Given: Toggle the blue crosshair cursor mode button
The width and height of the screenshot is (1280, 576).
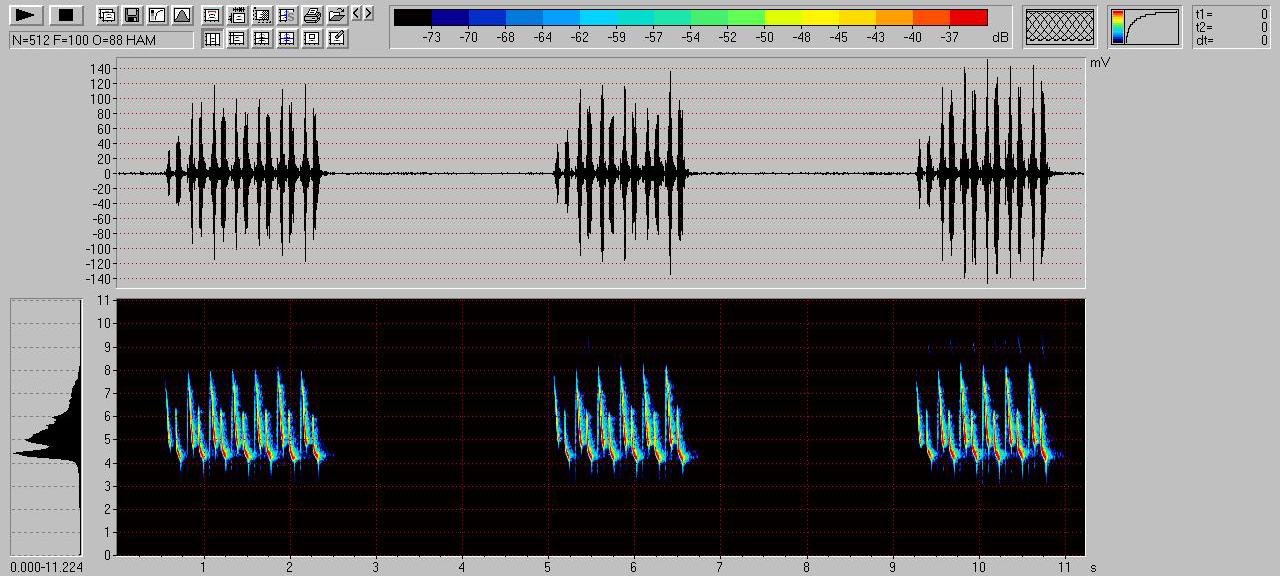Looking at the screenshot, I should 287,39.
